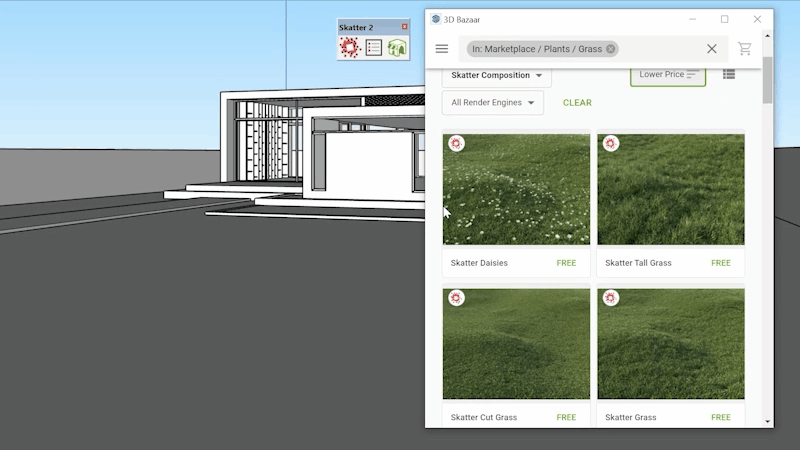Click FREE label for Skatter Tall Grass
This screenshot has height=450, width=800.
tap(721, 263)
